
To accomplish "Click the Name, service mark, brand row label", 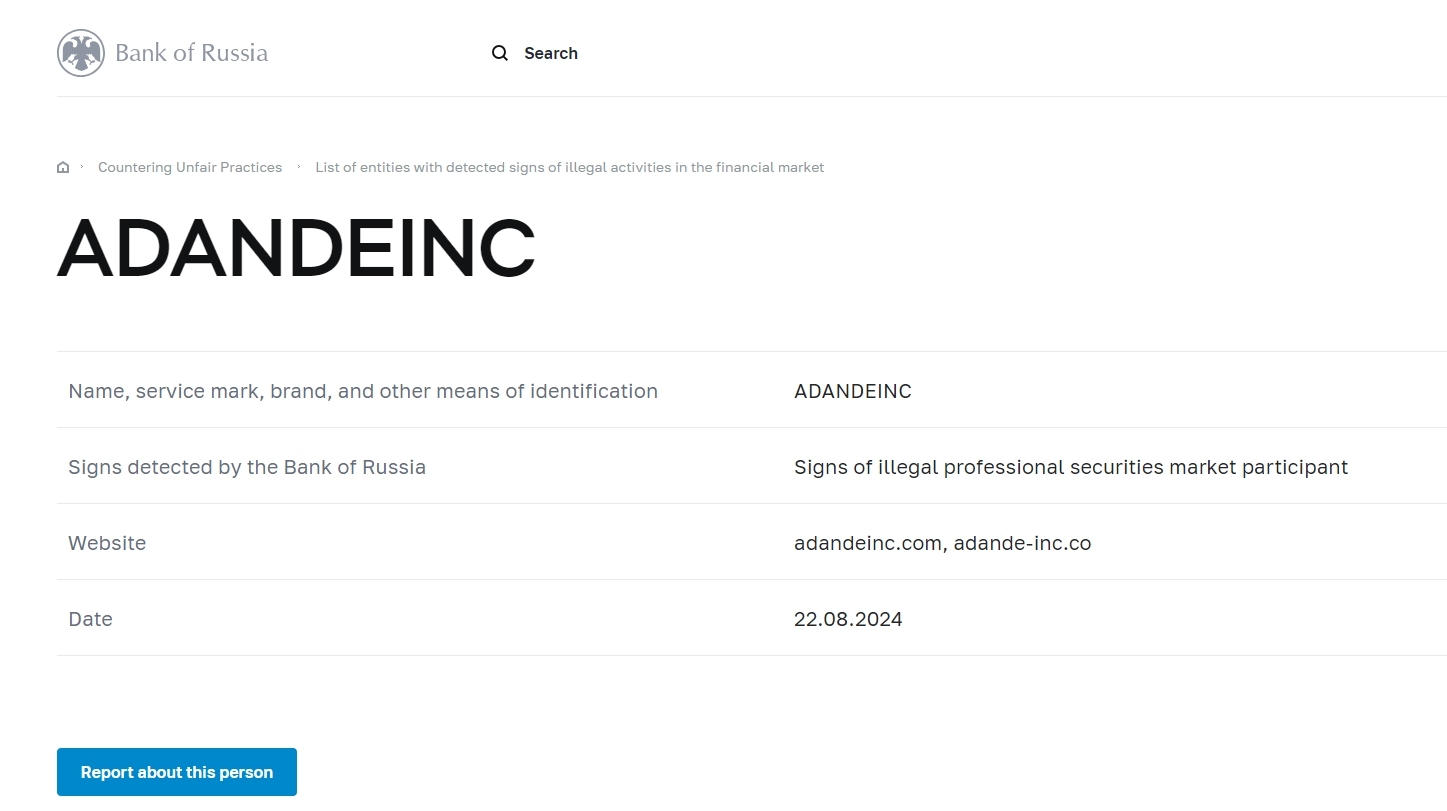I will 363,391.
